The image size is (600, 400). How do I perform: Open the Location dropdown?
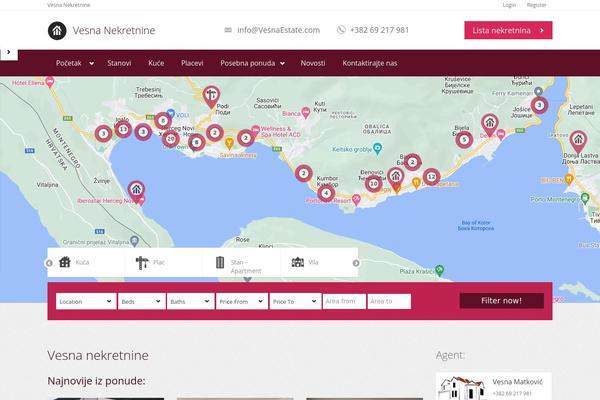[86, 301]
